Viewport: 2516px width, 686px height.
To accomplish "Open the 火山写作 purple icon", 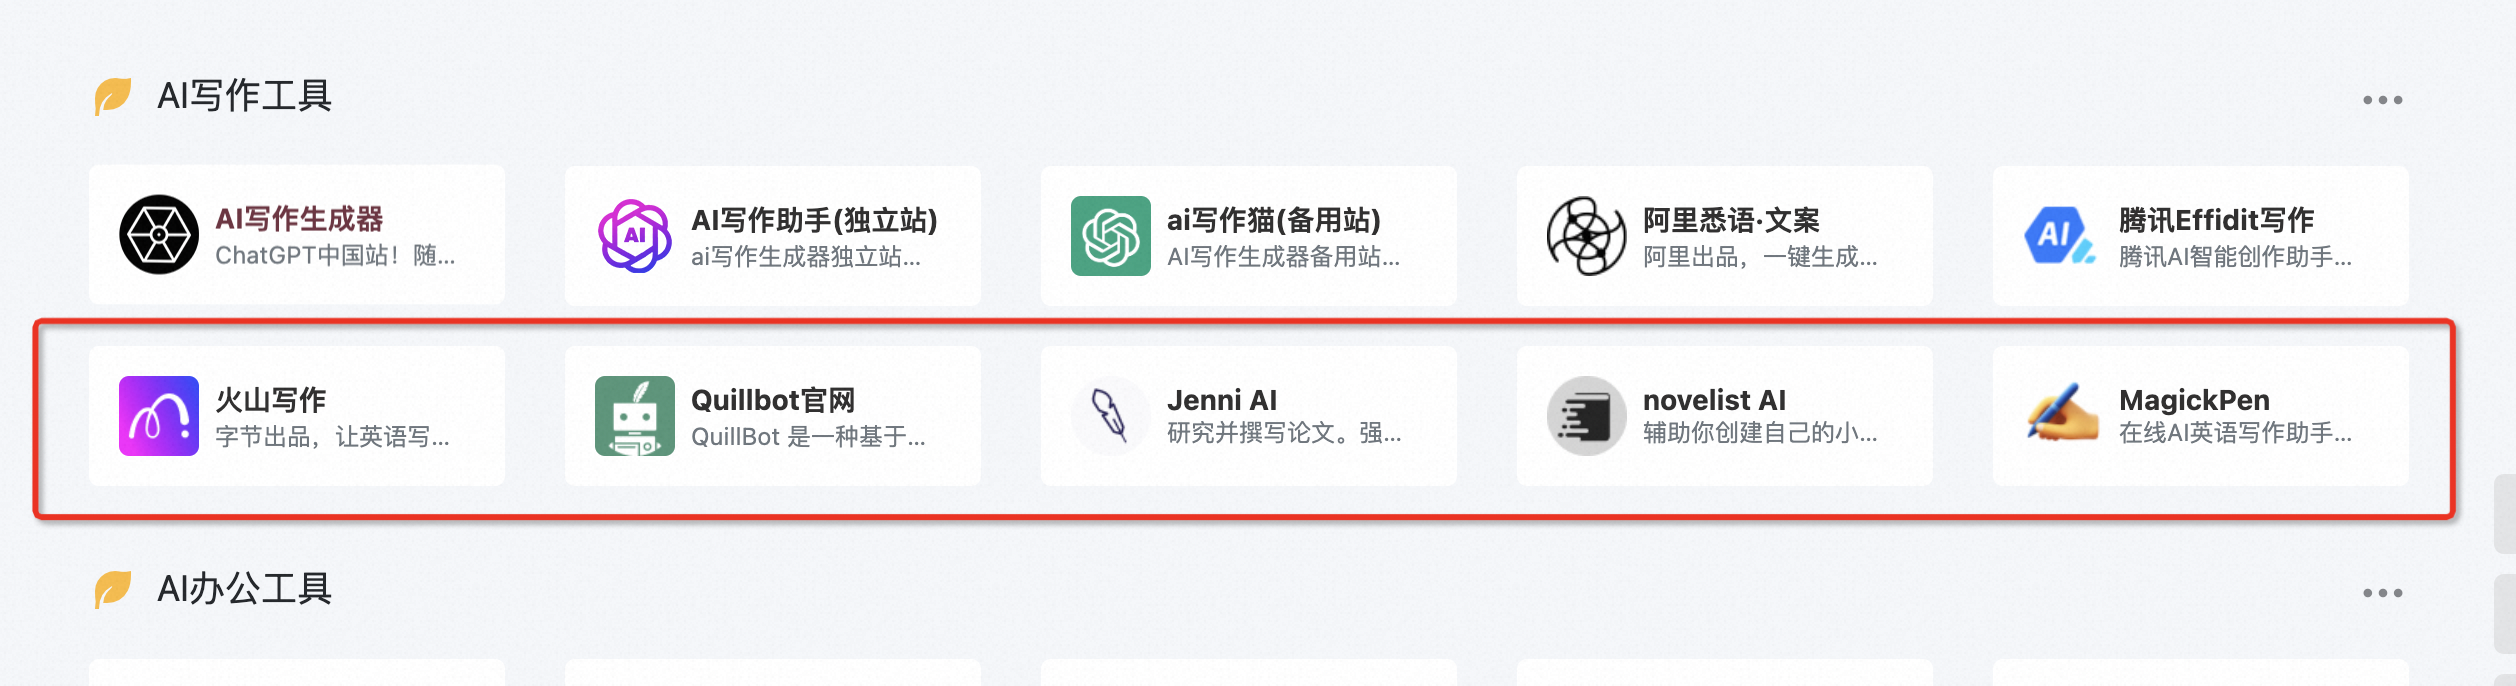I will 159,416.
